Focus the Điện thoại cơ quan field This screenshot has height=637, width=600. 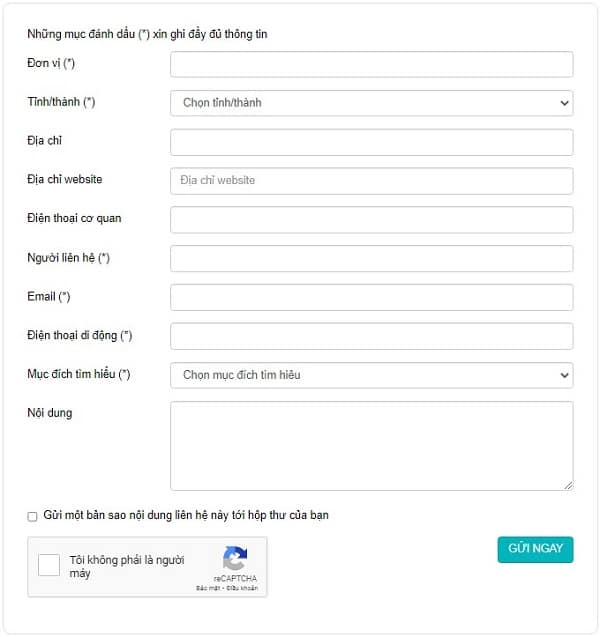372,220
